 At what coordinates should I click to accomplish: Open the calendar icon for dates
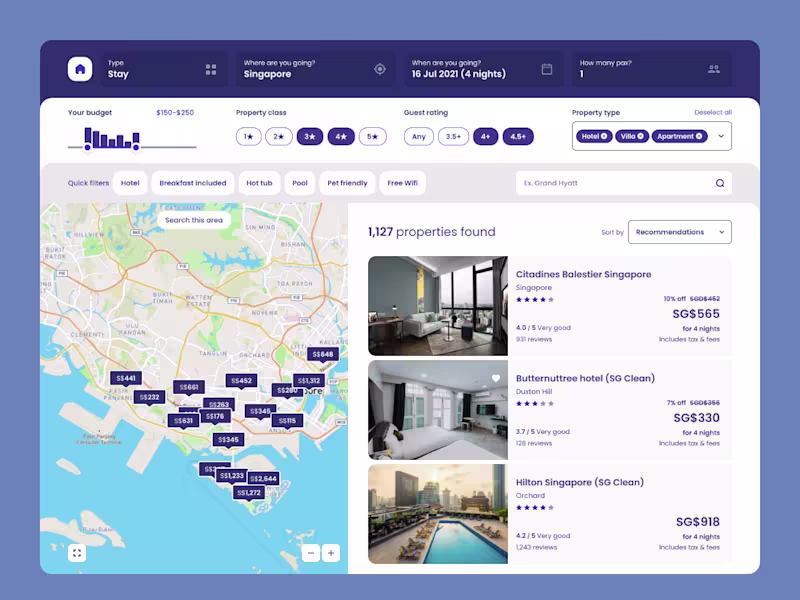point(546,69)
